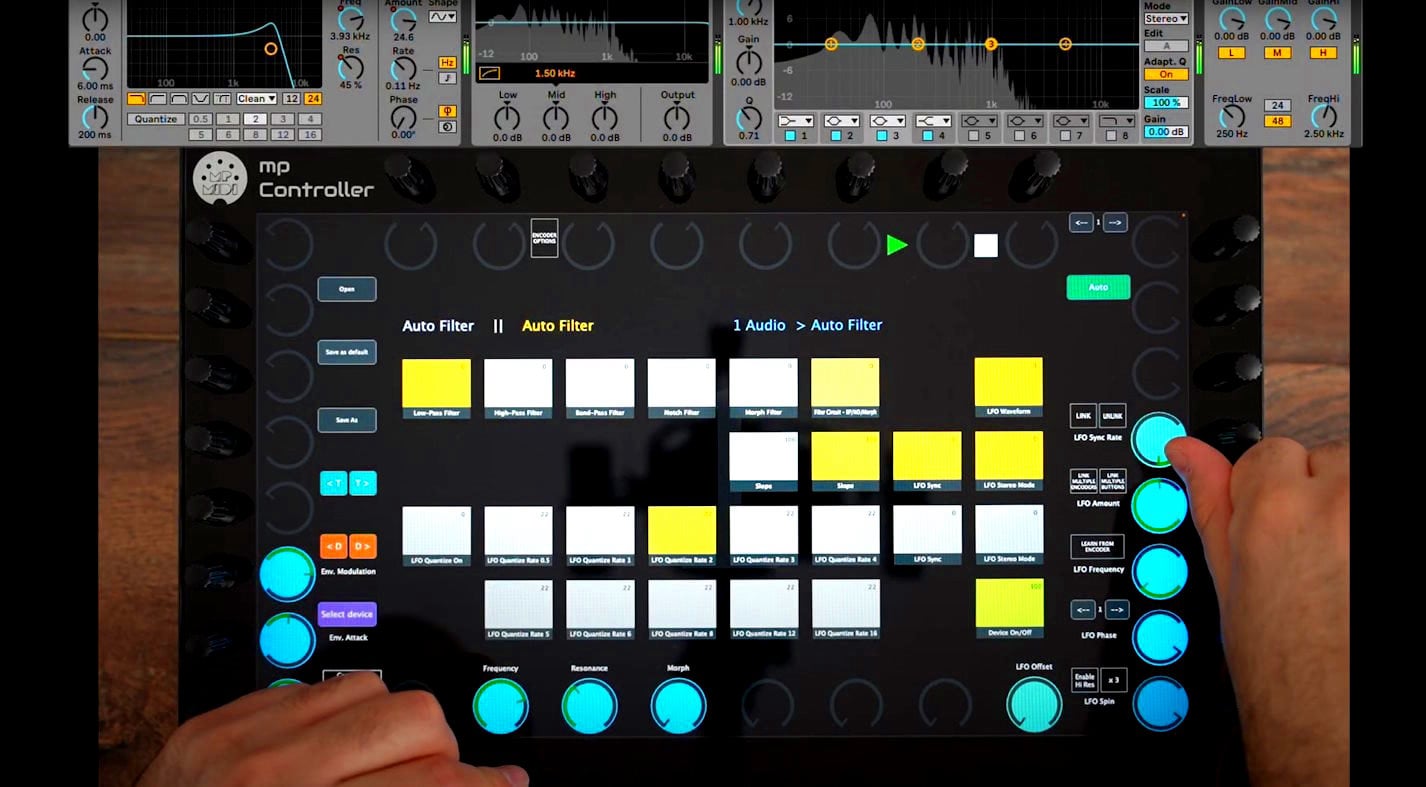The image size is (1426, 787).
Task: Tap the Low-Pass Filter pad
Action: [436, 388]
